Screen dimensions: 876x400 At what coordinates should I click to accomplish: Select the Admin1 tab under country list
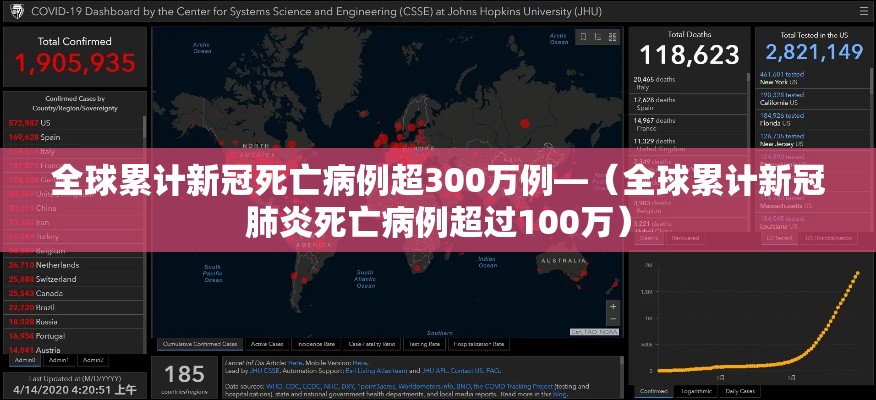(59, 360)
